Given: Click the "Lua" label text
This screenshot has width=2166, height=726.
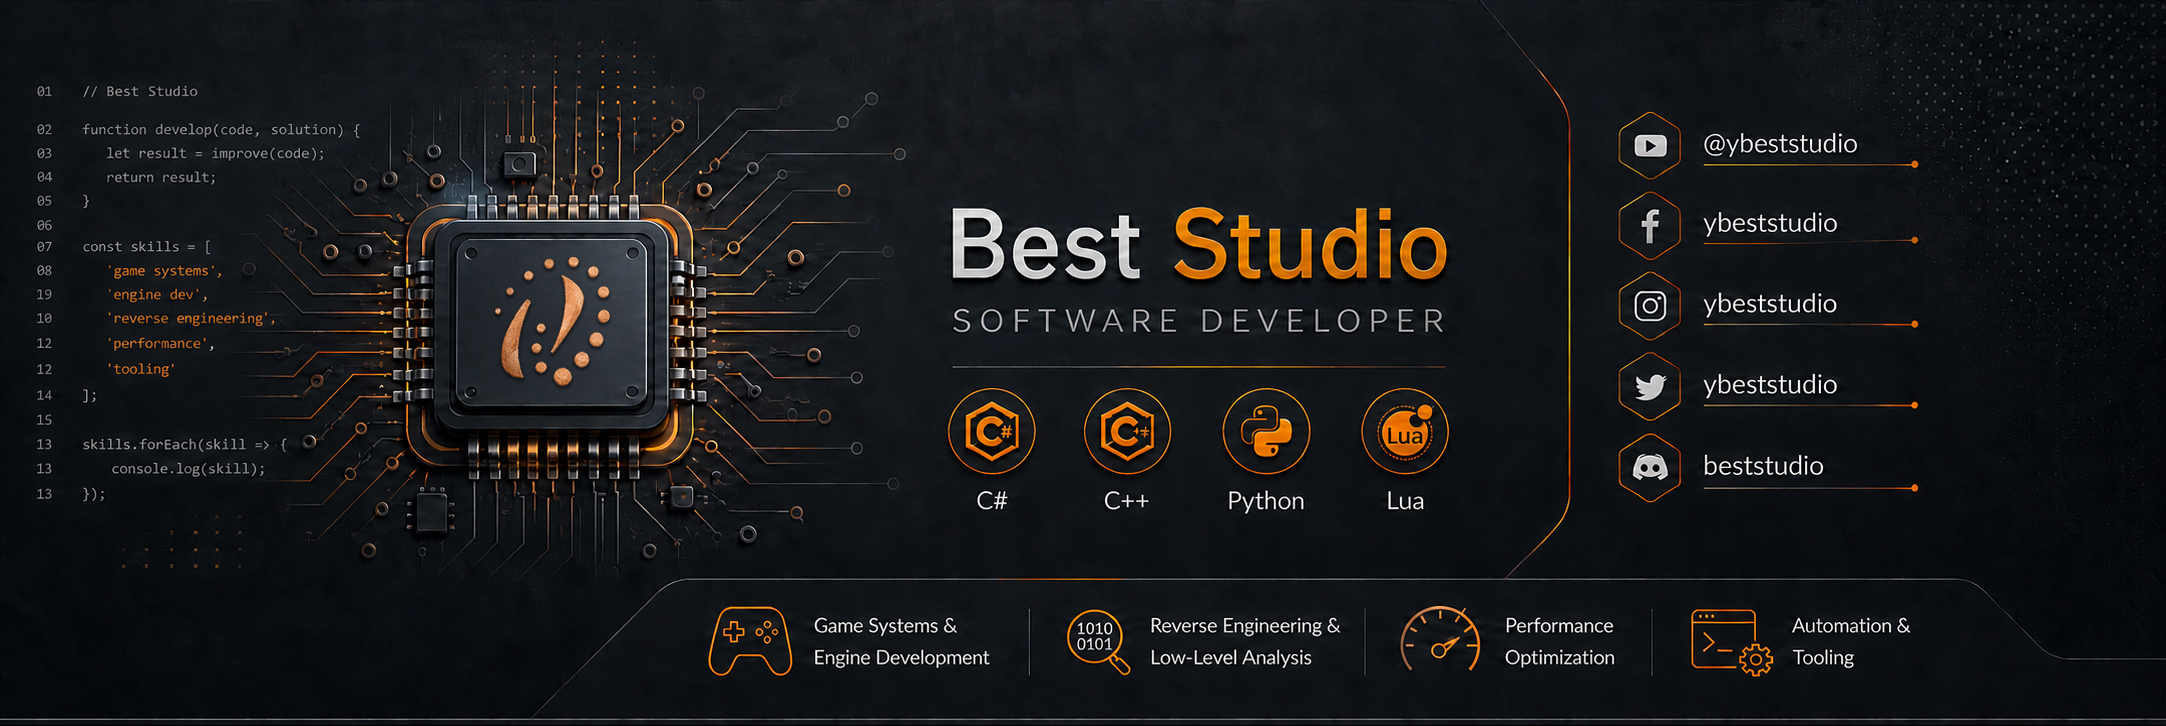Looking at the screenshot, I should tap(1405, 501).
